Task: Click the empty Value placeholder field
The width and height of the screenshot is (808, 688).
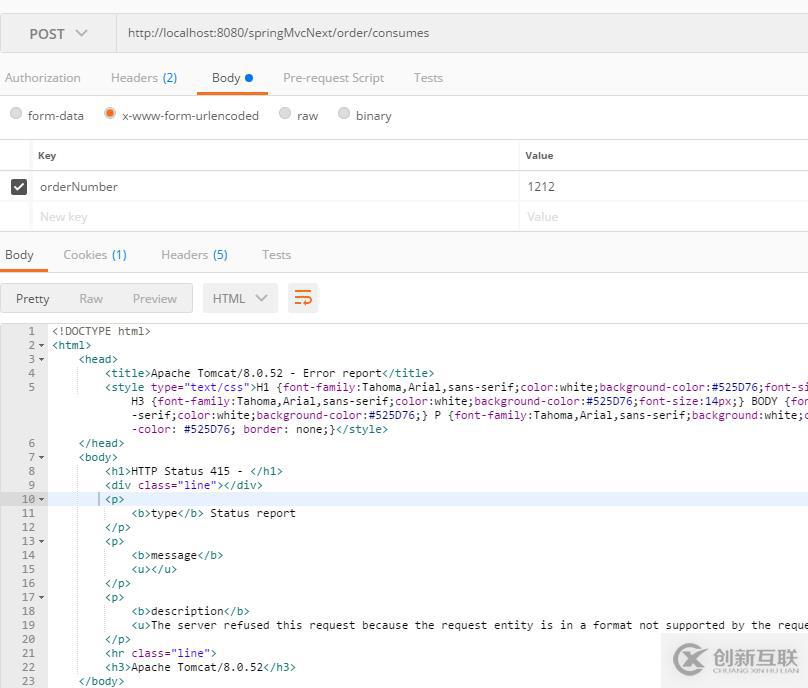Action: pyautogui.click(x=664, y=216)
